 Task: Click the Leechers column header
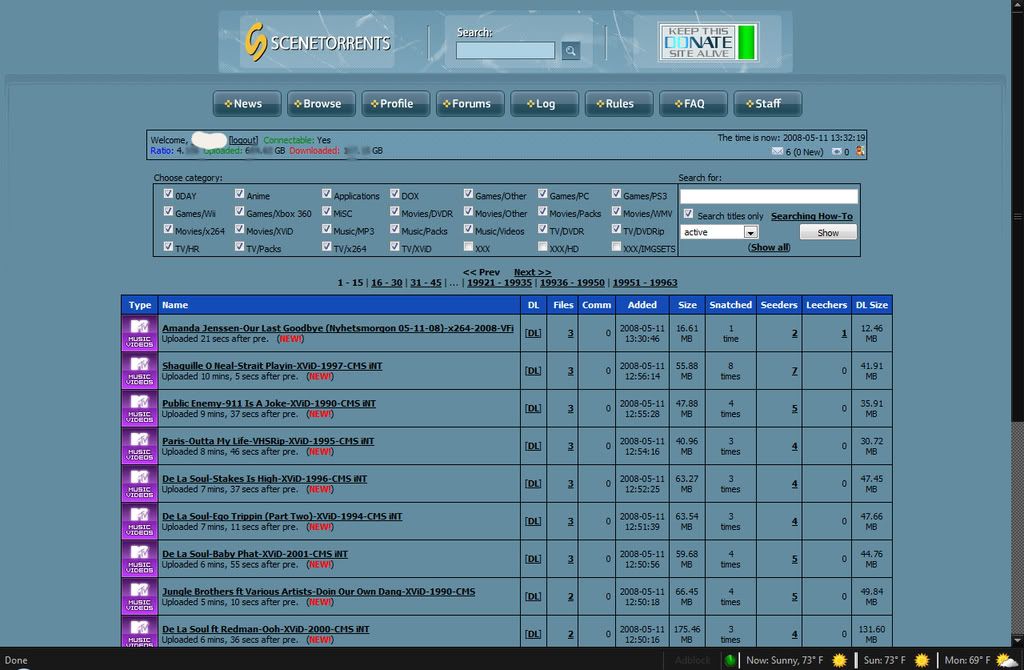(x=826, y=305)
